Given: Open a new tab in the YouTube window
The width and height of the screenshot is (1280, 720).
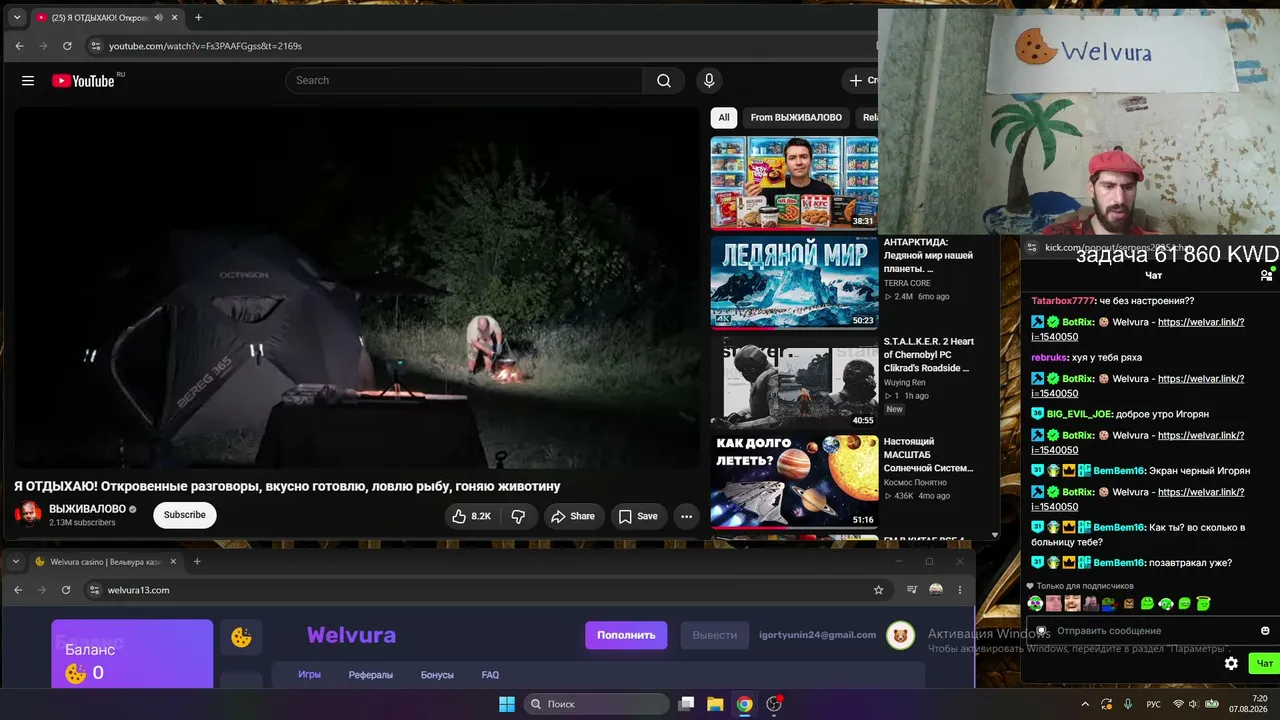Looking at the screenshot, I should click(x=198, y=18).
